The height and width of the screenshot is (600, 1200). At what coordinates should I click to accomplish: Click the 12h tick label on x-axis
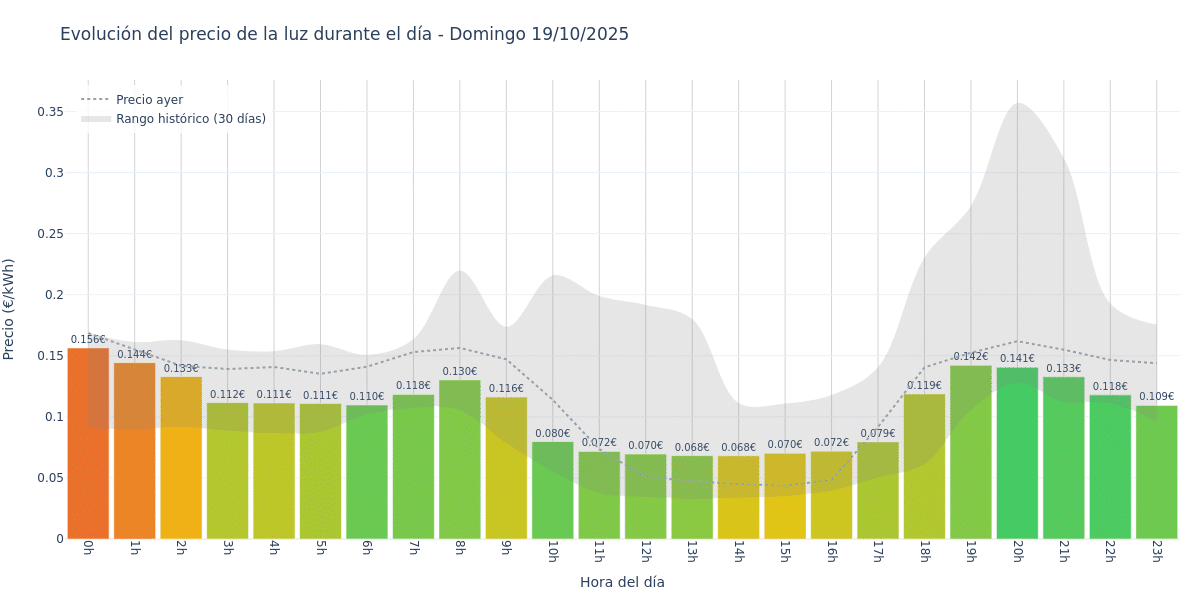point(645,553)
